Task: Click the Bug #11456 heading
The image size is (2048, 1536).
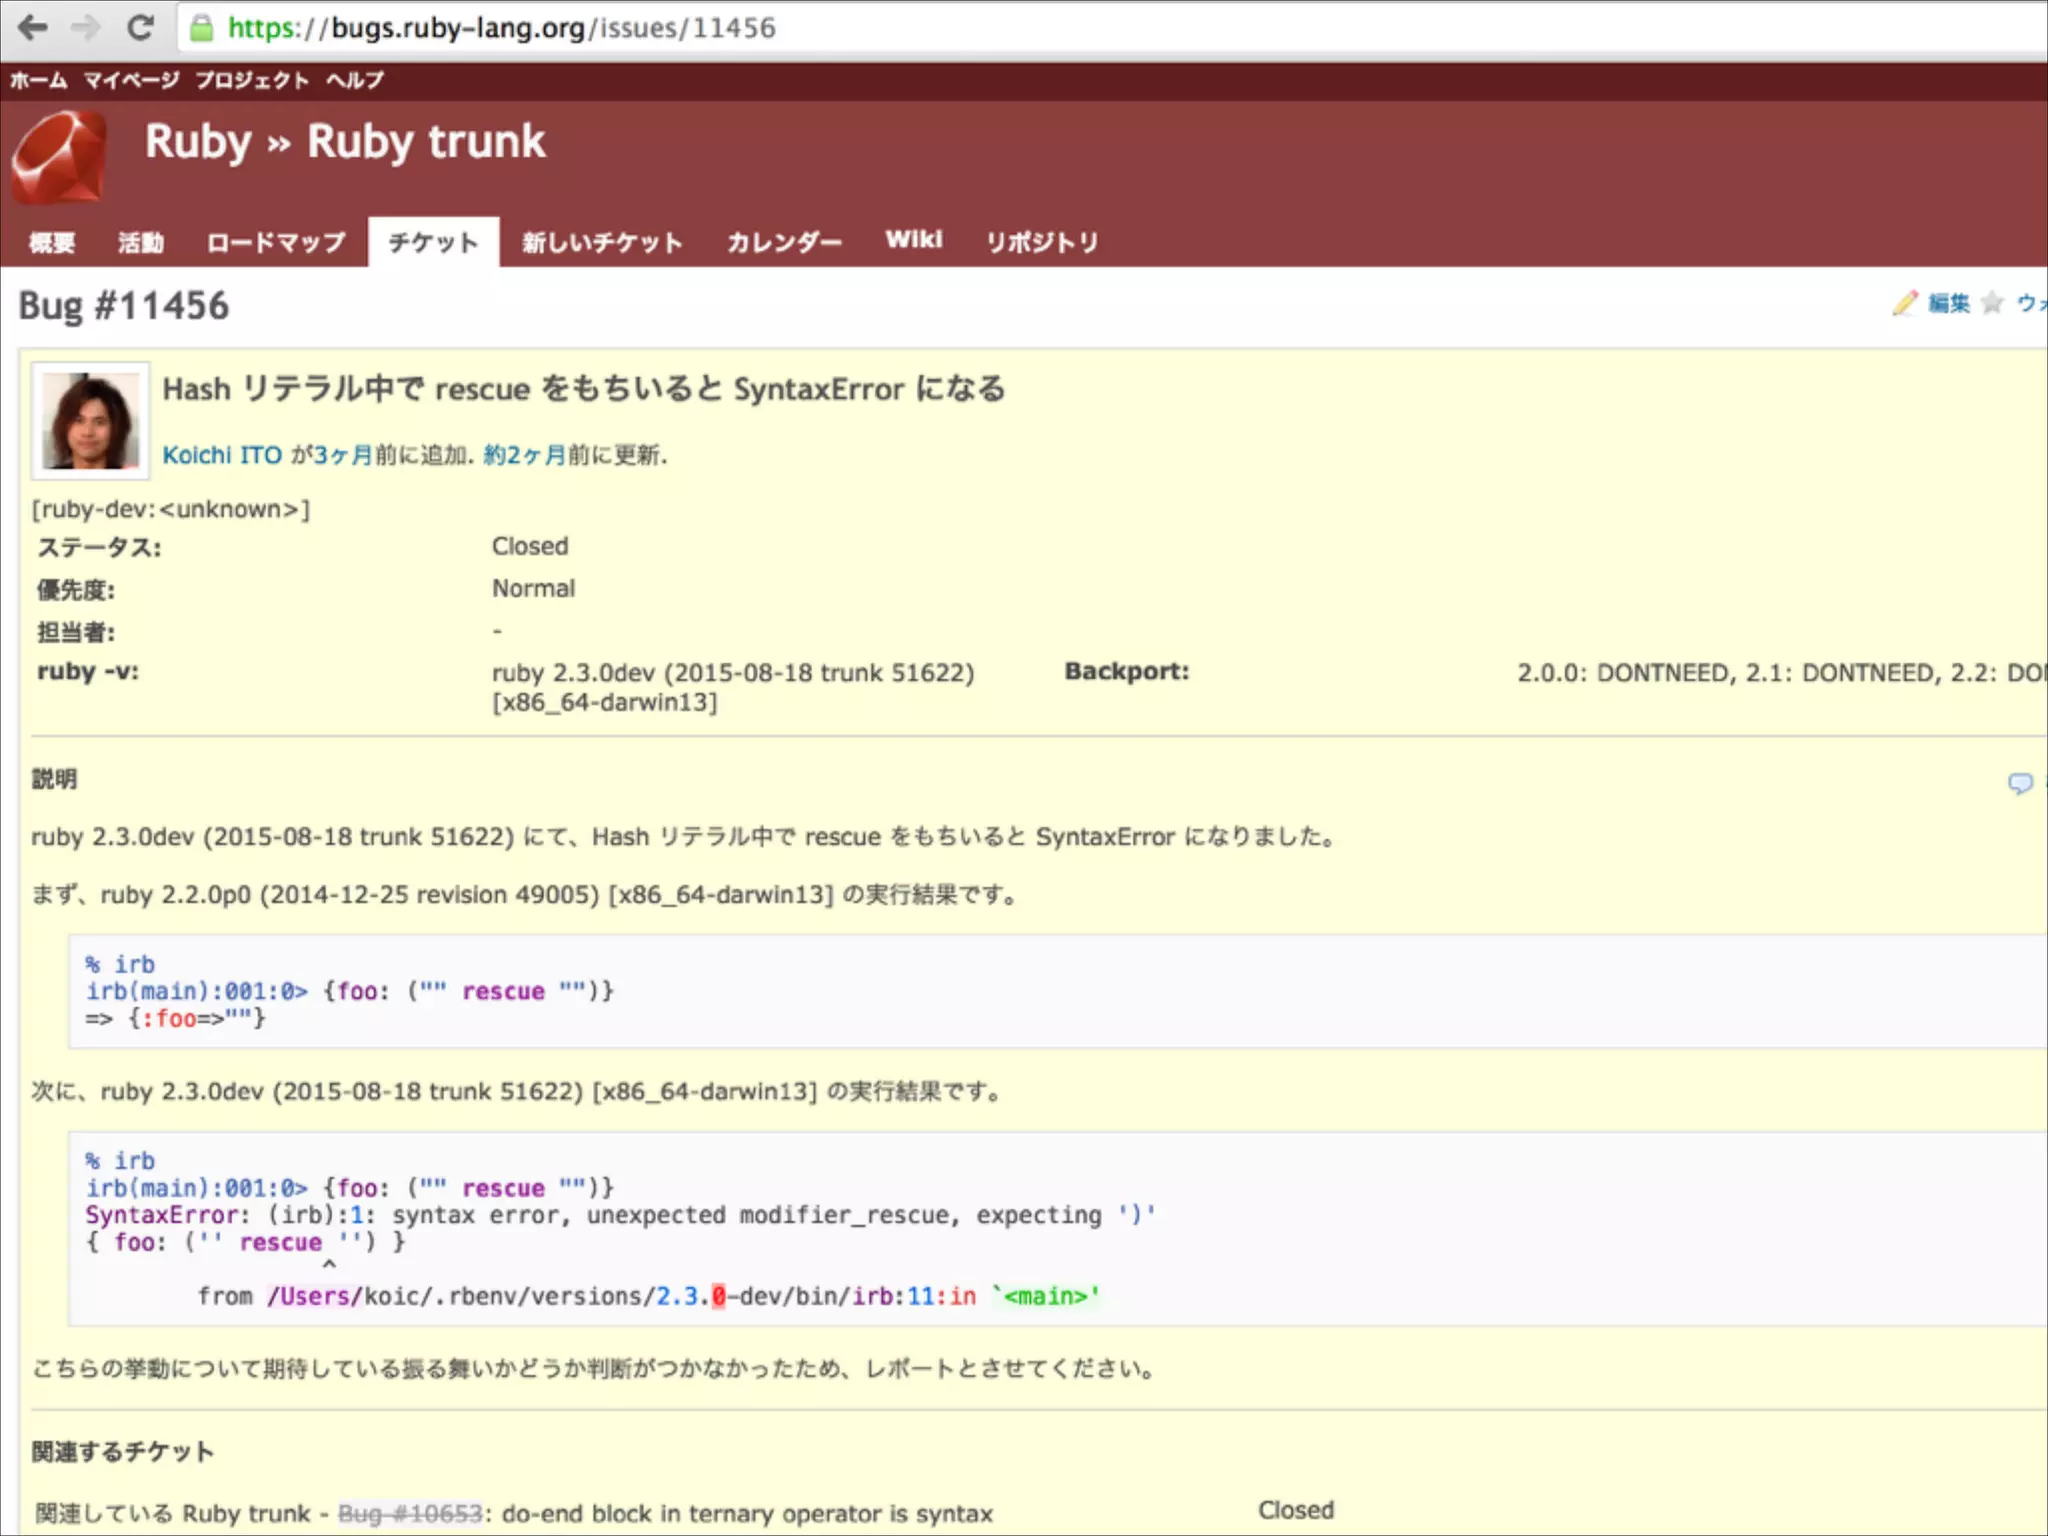Action: point(124,306)
